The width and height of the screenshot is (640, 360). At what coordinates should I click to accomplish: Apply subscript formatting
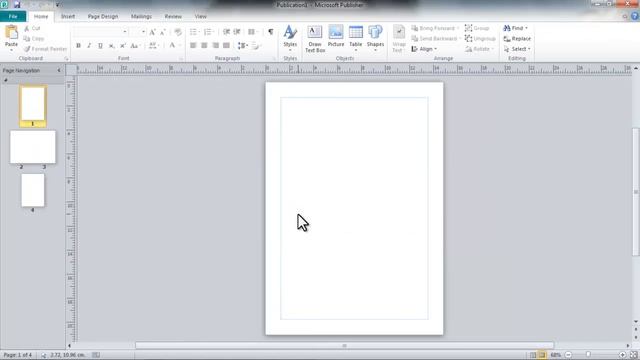click(111, 46)
